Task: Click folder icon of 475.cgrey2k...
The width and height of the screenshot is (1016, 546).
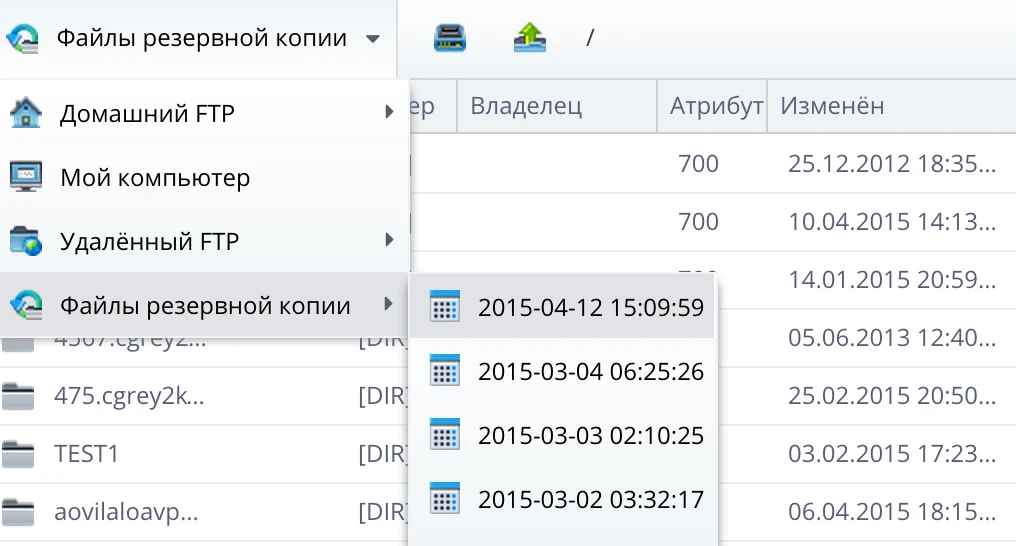Action: [17, 396]
